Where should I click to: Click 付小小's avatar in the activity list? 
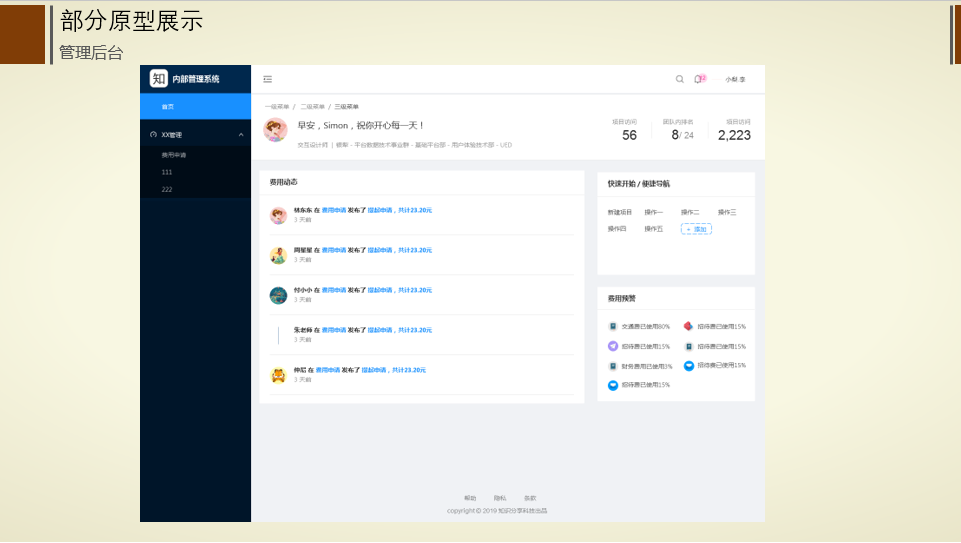(x=278, y=295)
